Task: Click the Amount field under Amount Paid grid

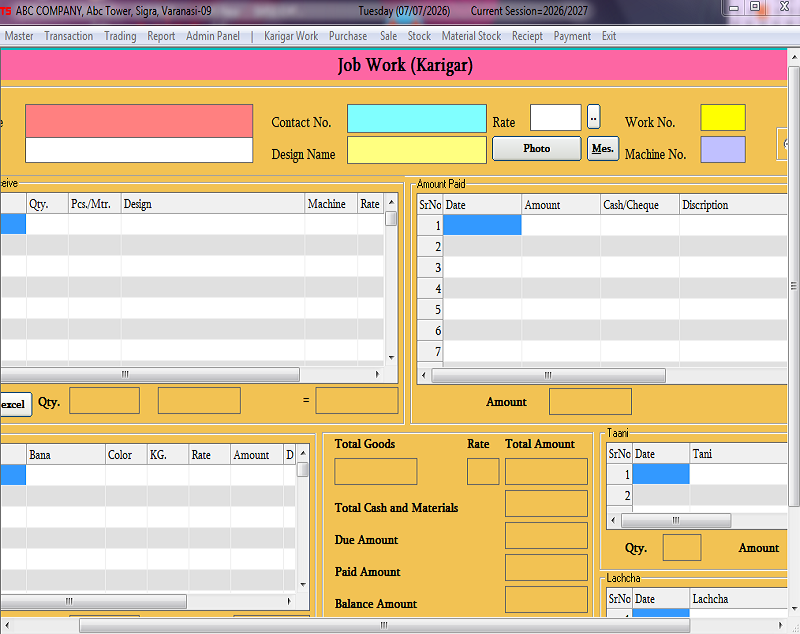Action: pyautogui.click(x=590, y=401)
